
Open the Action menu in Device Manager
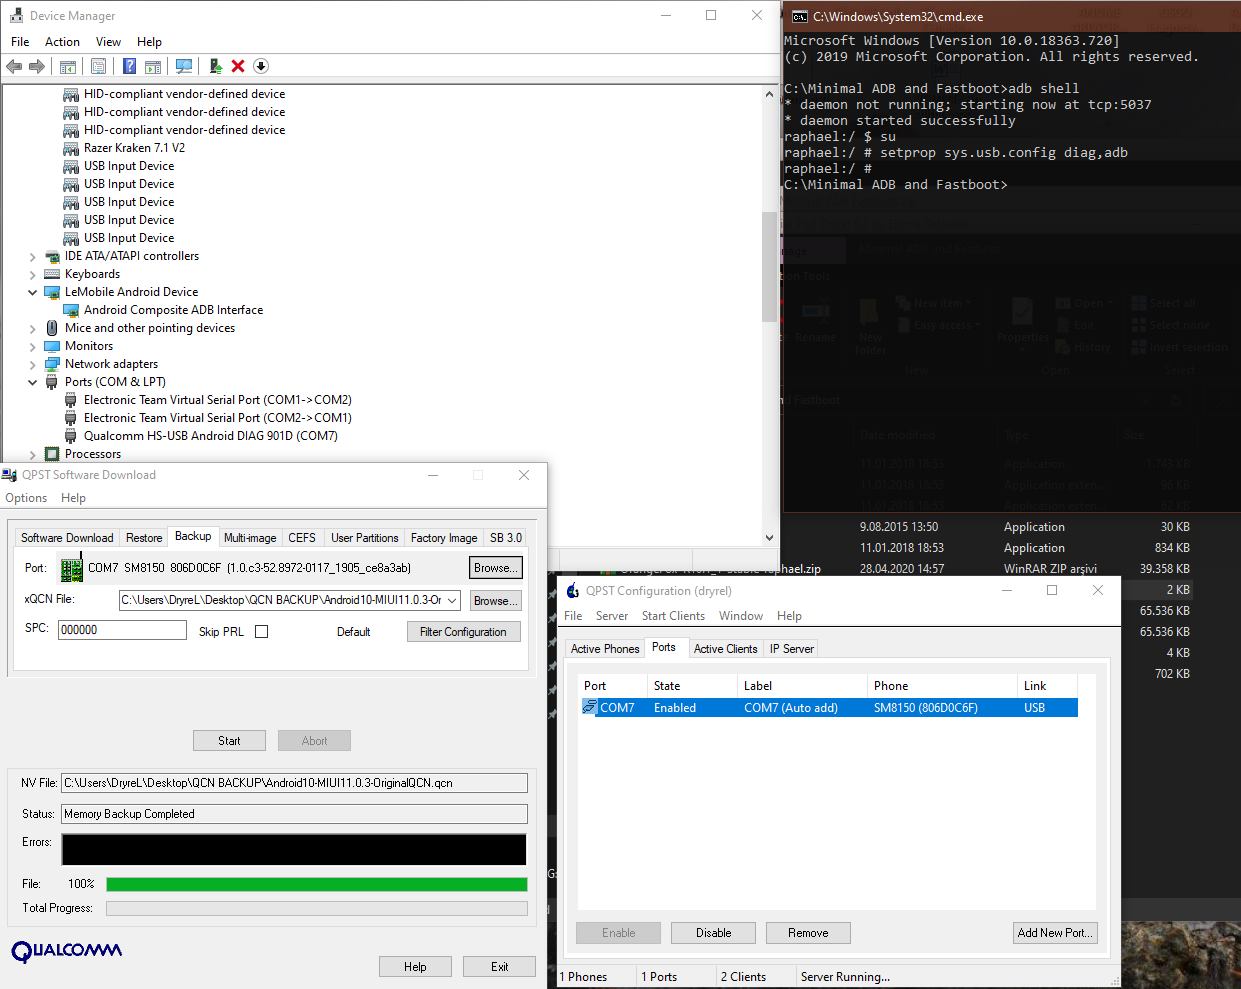(x=62, y=42)
